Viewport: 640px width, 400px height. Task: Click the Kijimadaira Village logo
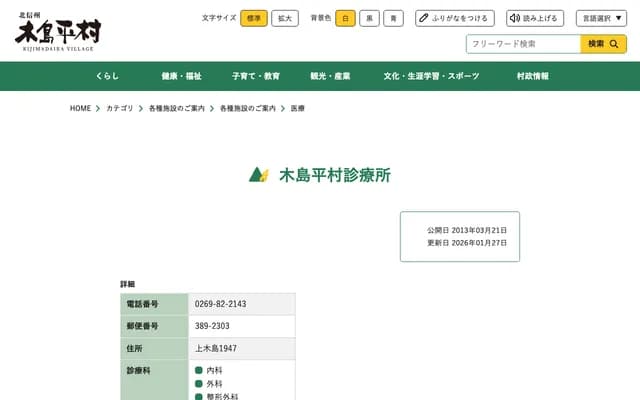click(x=57, y=30)
